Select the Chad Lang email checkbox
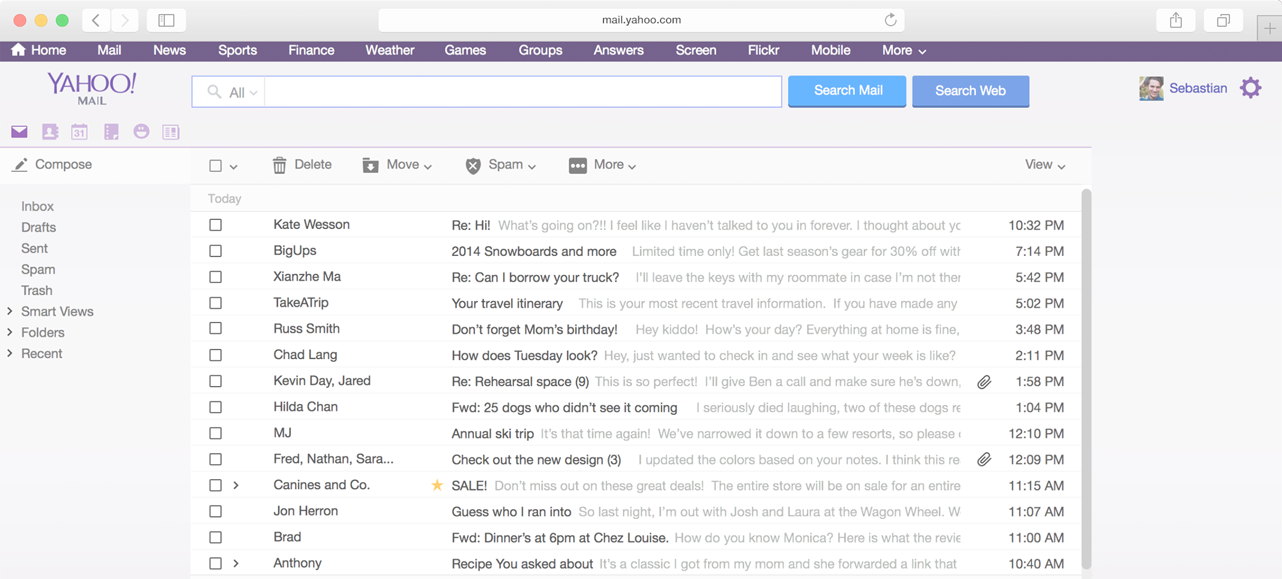 (215, 355)
